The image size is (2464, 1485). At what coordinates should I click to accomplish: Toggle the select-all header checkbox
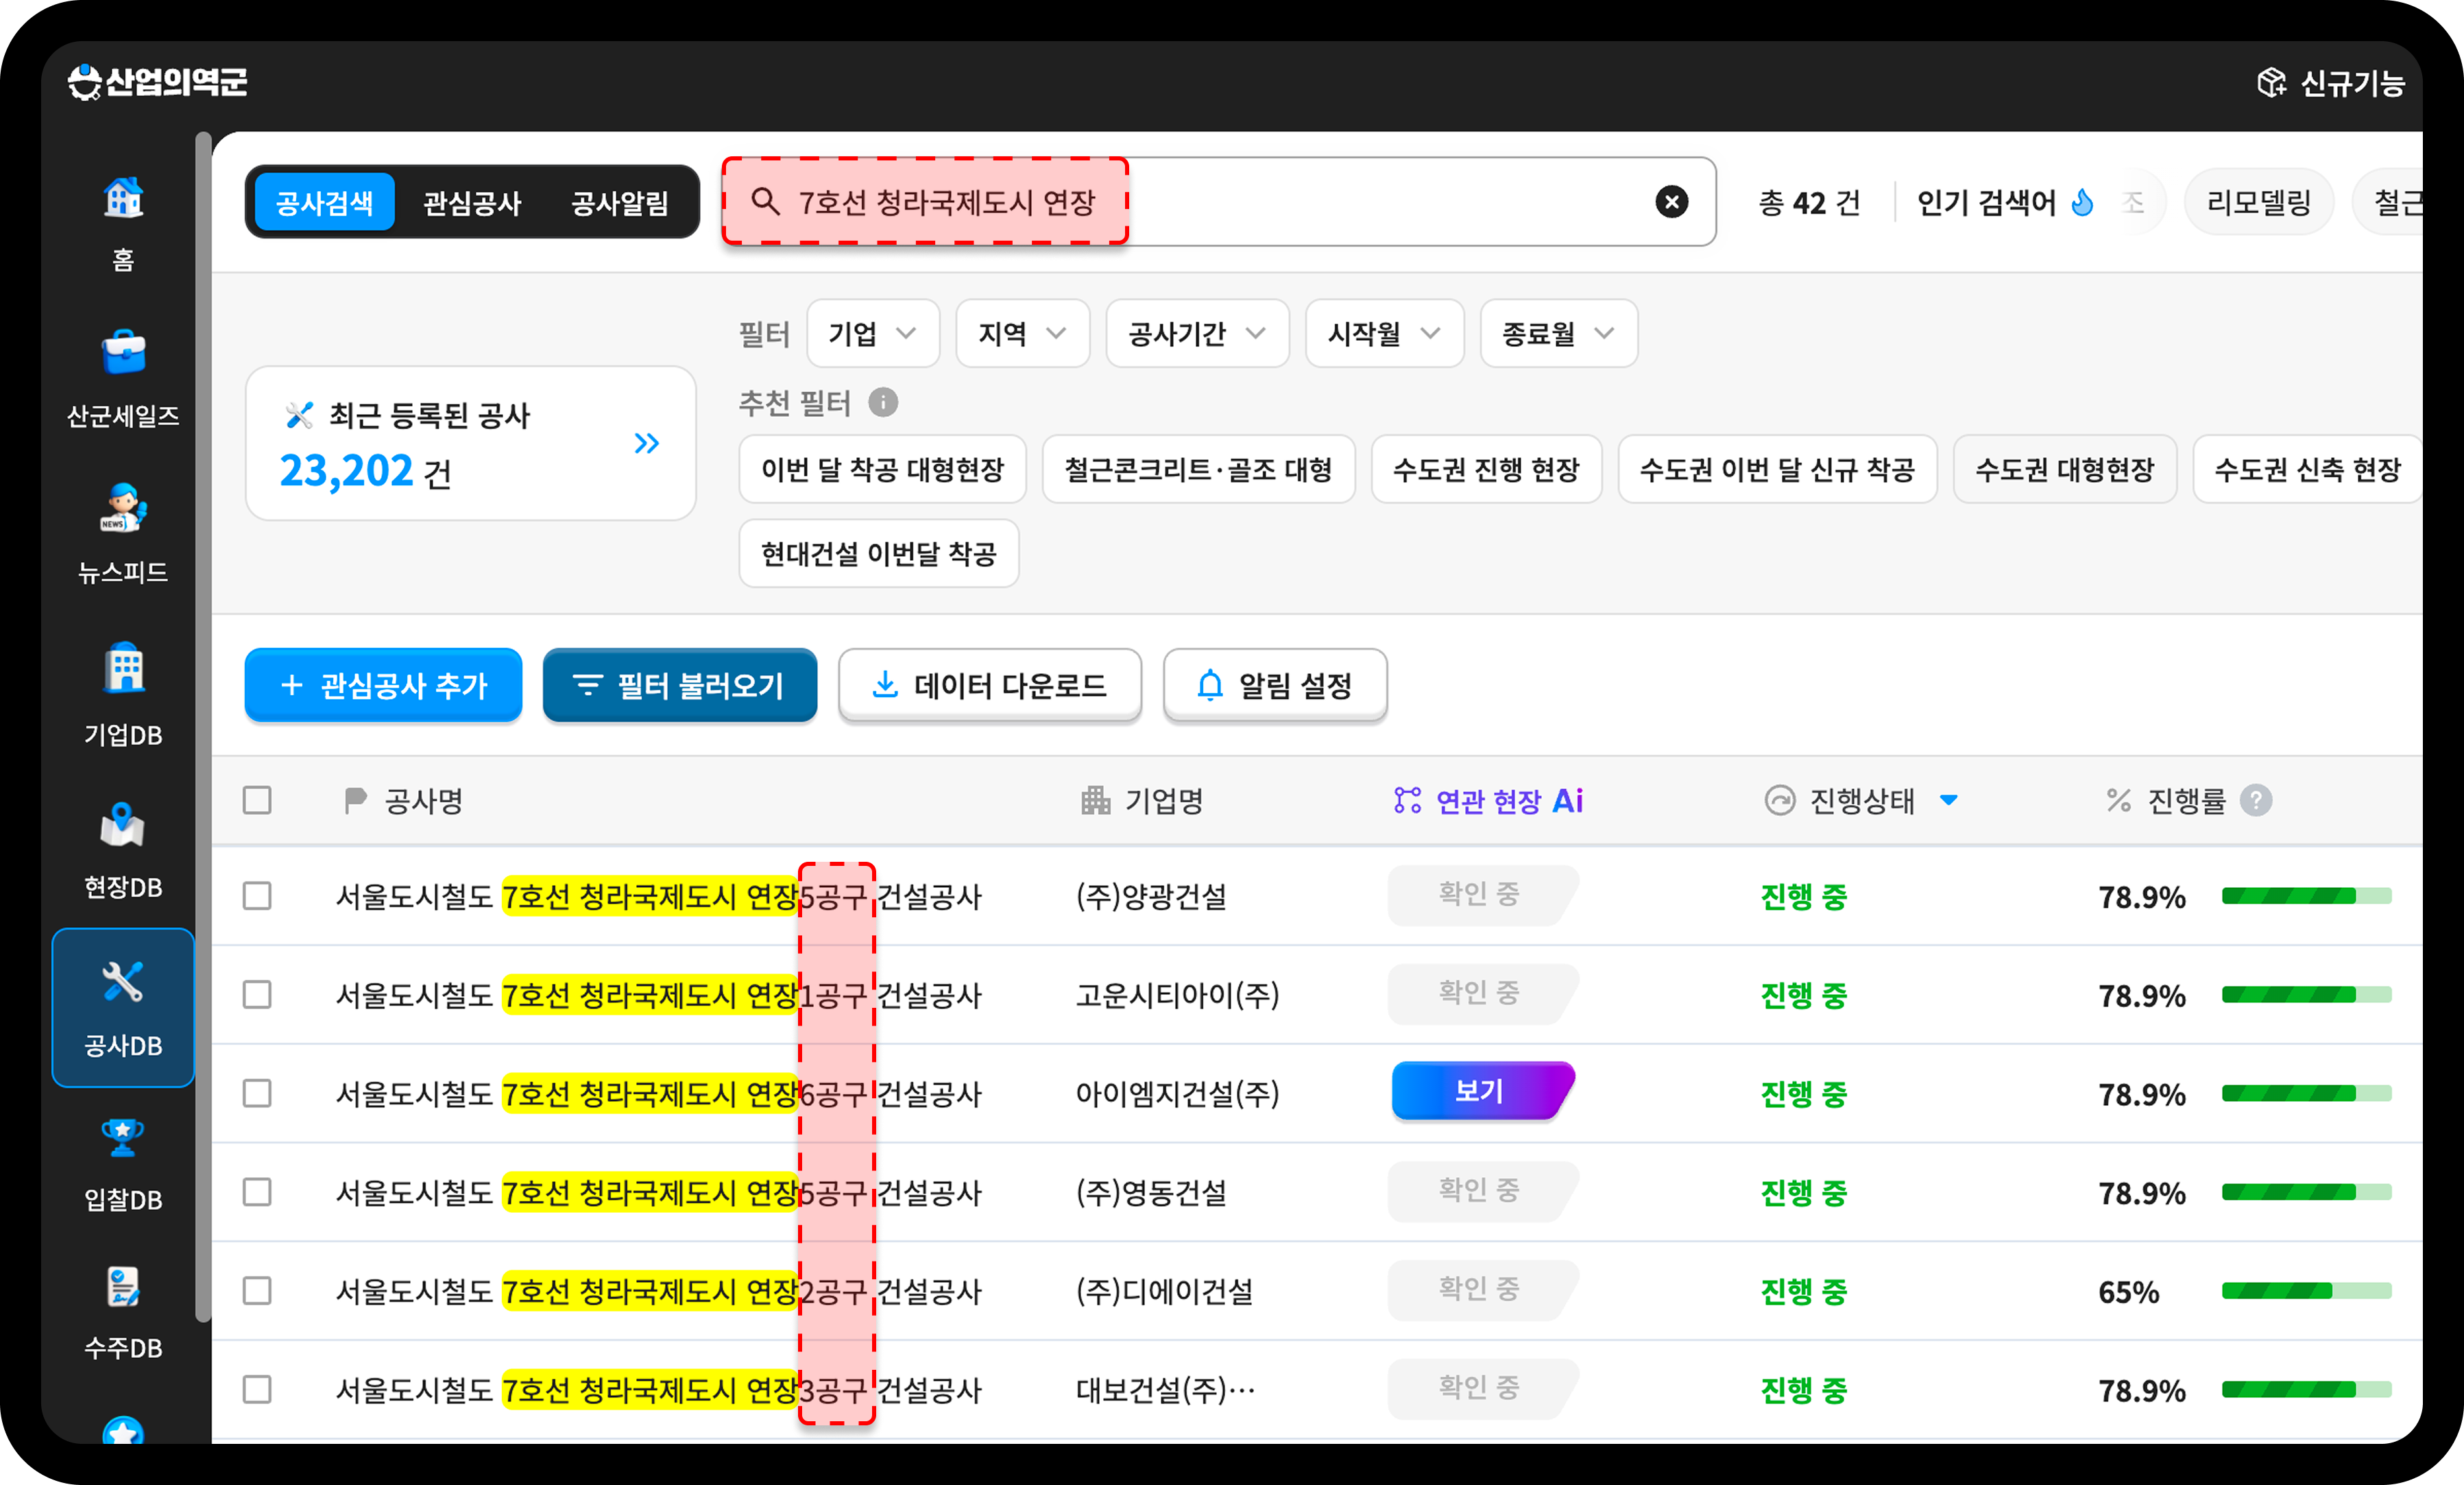pos(257,800)
